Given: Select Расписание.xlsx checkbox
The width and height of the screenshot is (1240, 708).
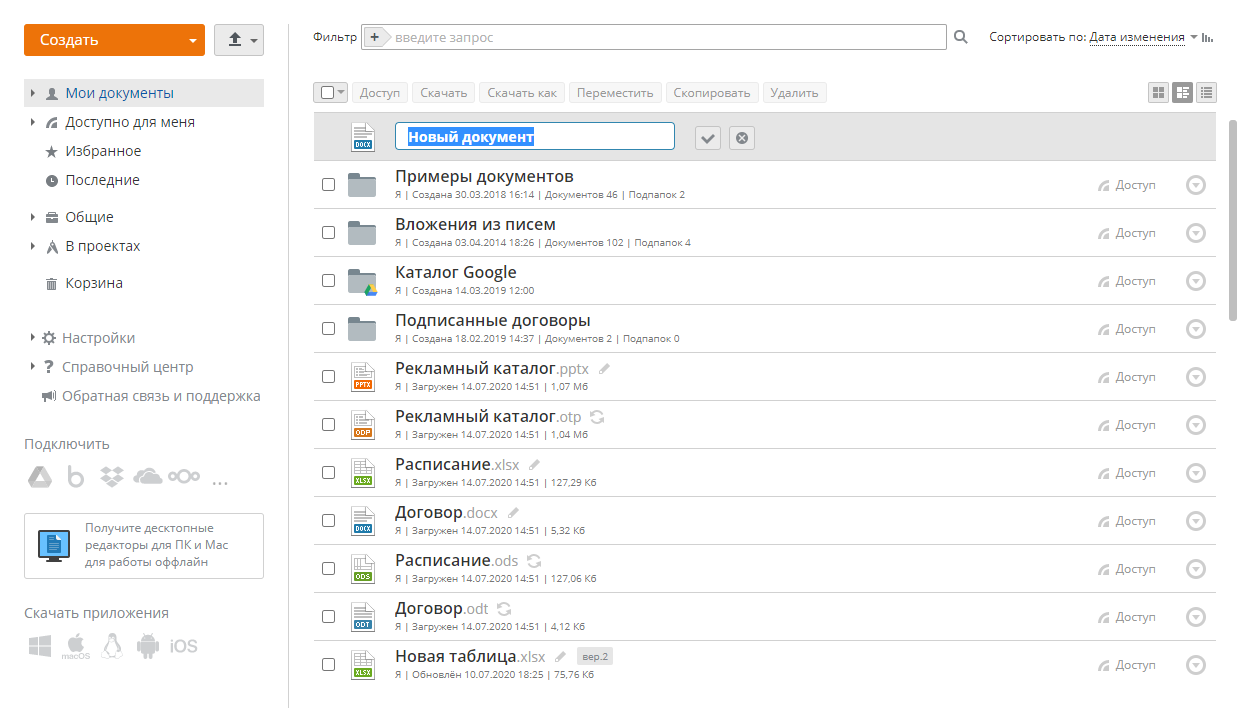Looking at the screenshot, I should tap(328, 473).
